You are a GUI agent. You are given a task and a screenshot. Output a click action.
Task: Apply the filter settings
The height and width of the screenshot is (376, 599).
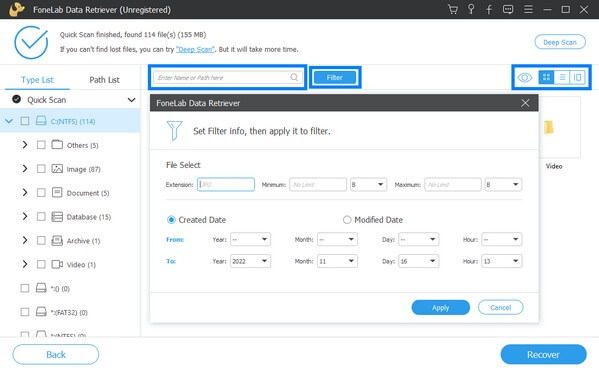pos(440,307)
